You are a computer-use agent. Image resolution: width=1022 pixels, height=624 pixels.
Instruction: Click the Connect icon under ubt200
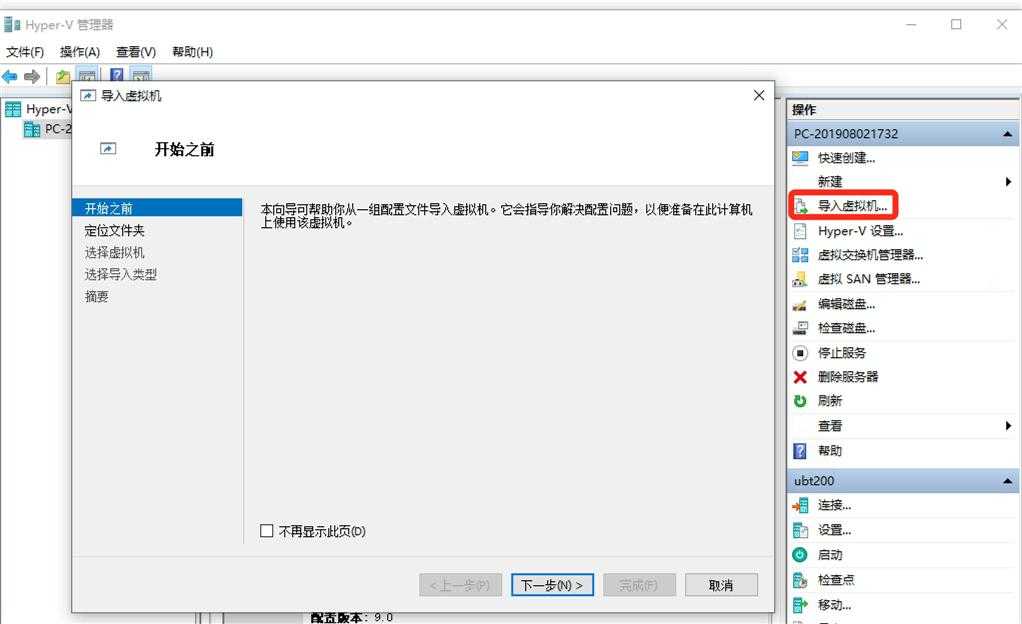coord(800,505)
